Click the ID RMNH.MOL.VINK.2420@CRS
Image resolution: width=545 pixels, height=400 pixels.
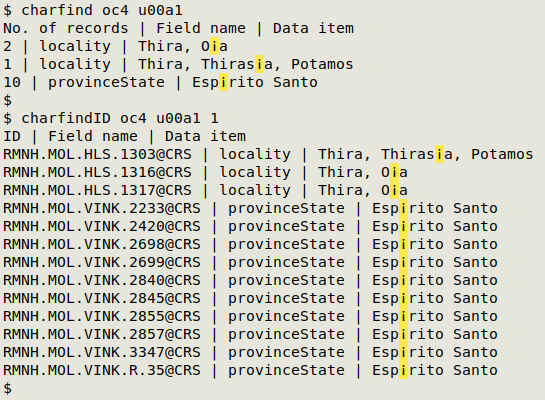(x=102, y=227)
